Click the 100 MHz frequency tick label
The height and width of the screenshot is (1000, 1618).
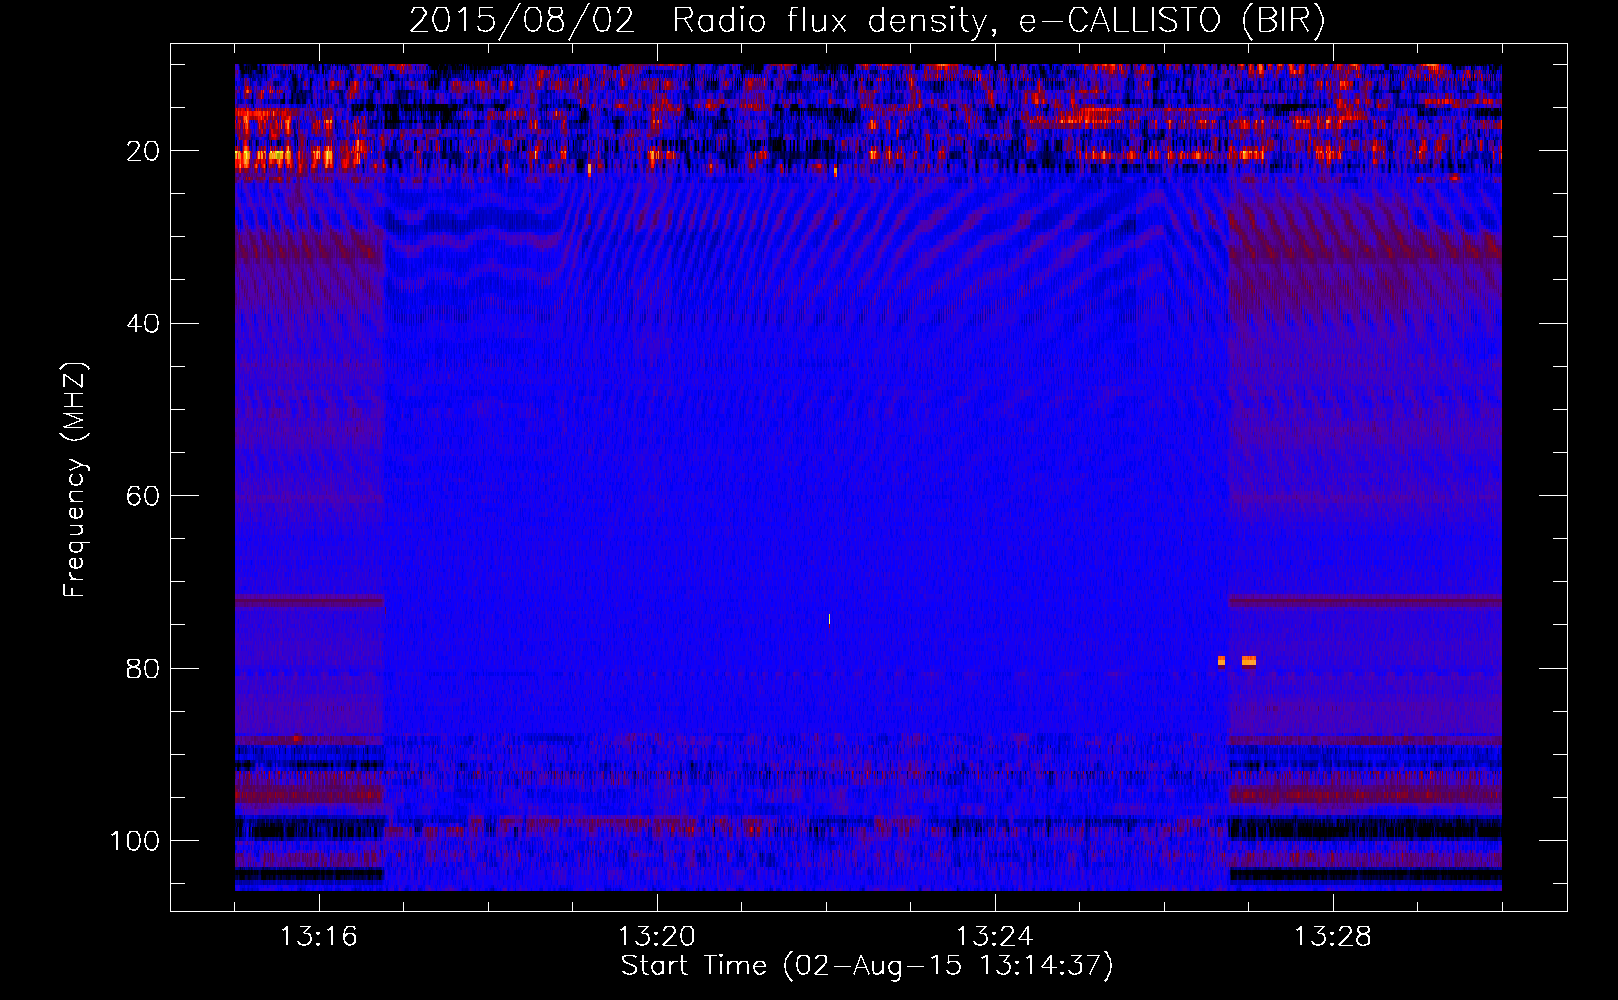135,841
